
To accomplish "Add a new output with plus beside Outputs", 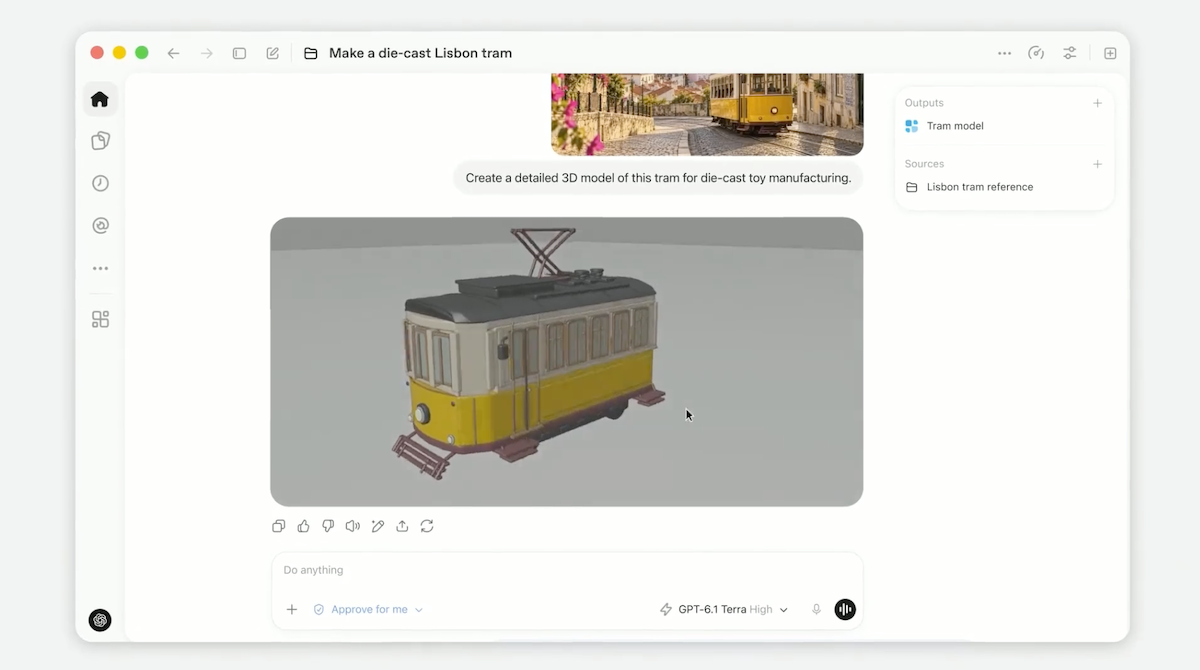I will [x=1097, y=103].
